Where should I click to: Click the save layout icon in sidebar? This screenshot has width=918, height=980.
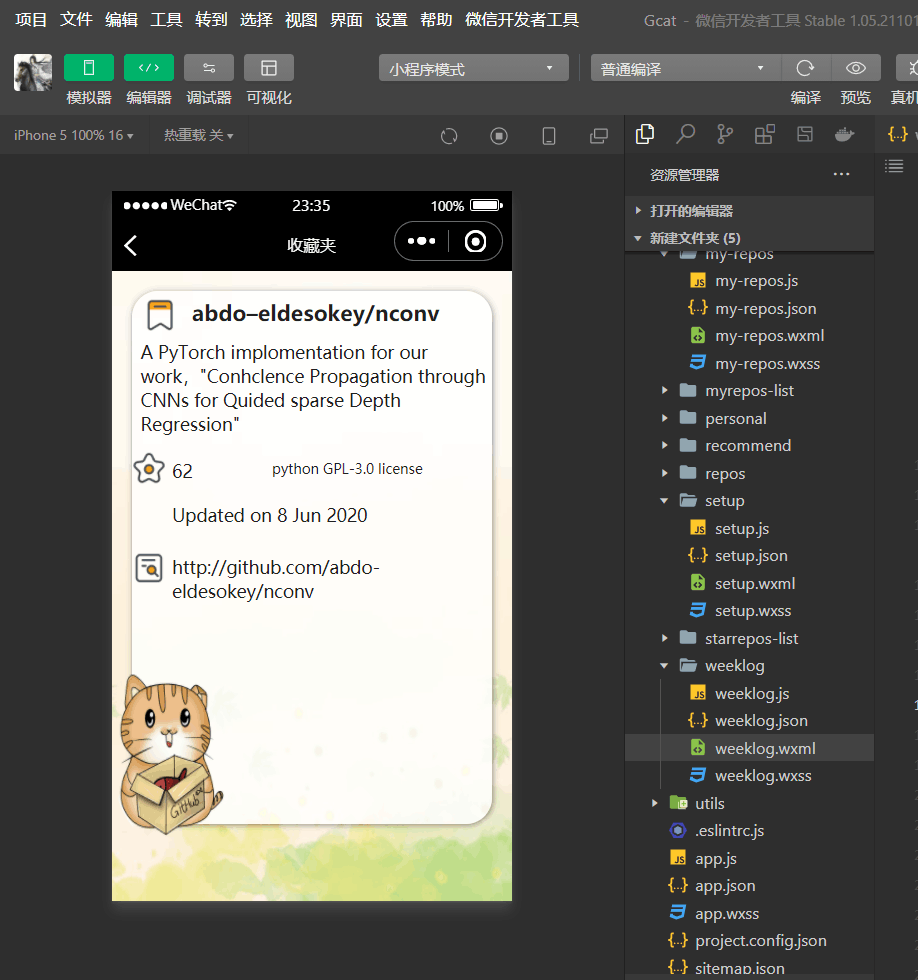(805, 134)
